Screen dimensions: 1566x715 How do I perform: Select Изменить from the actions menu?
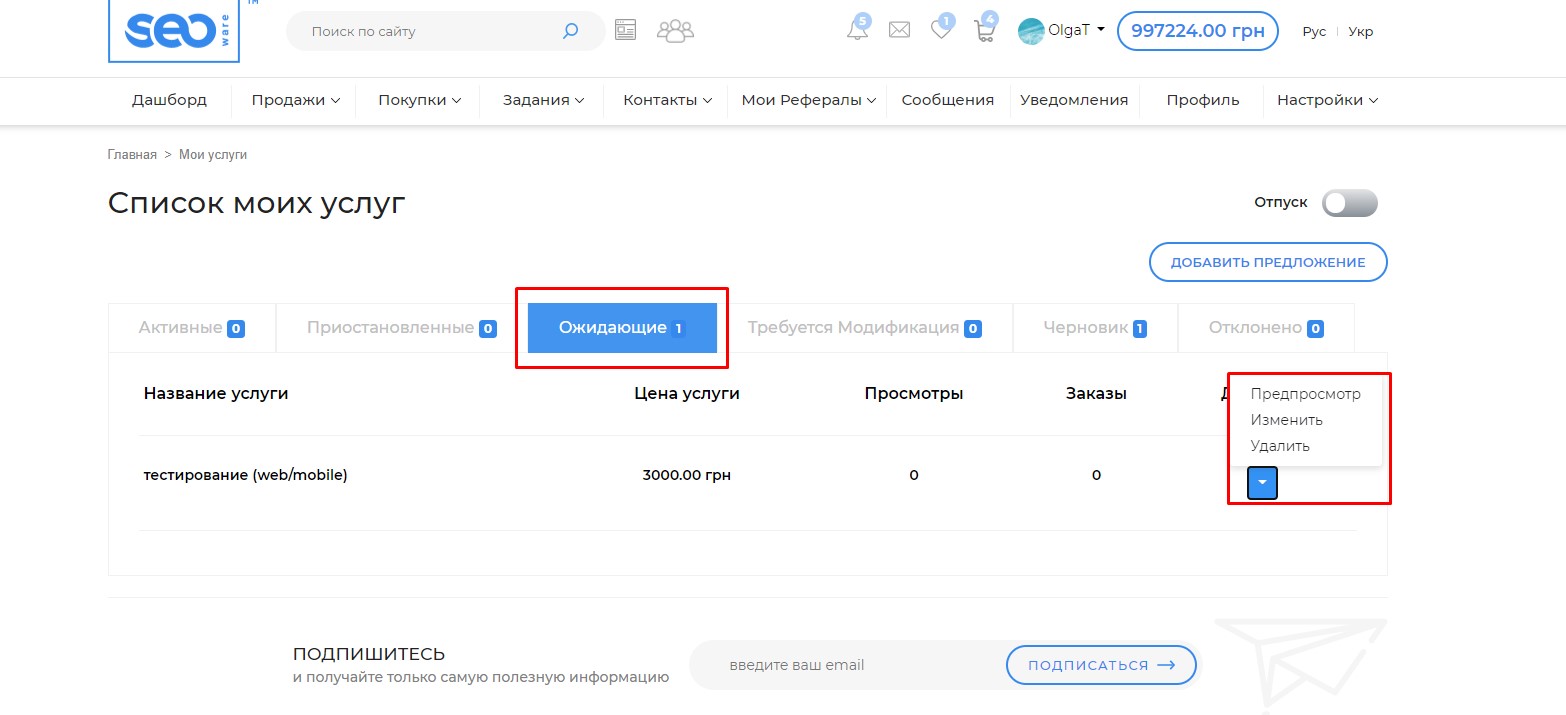tap(1286, 420)
